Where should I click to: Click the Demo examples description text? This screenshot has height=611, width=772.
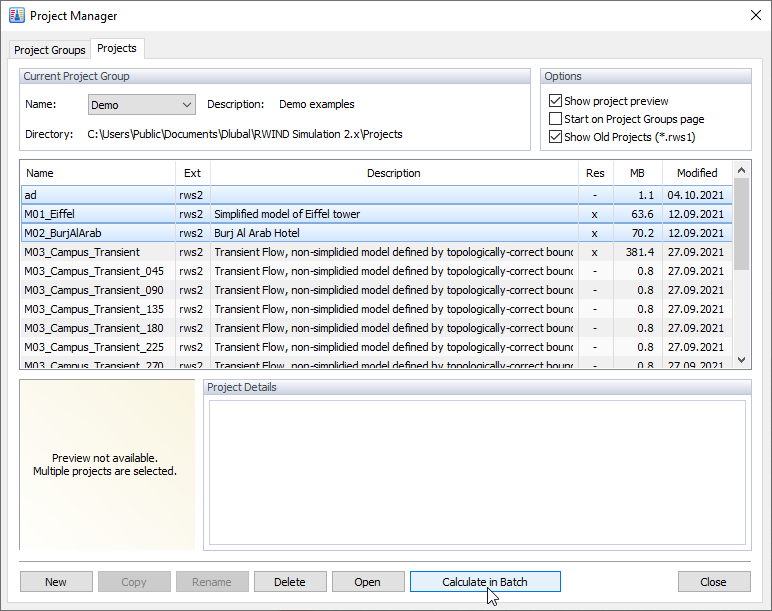317,104
